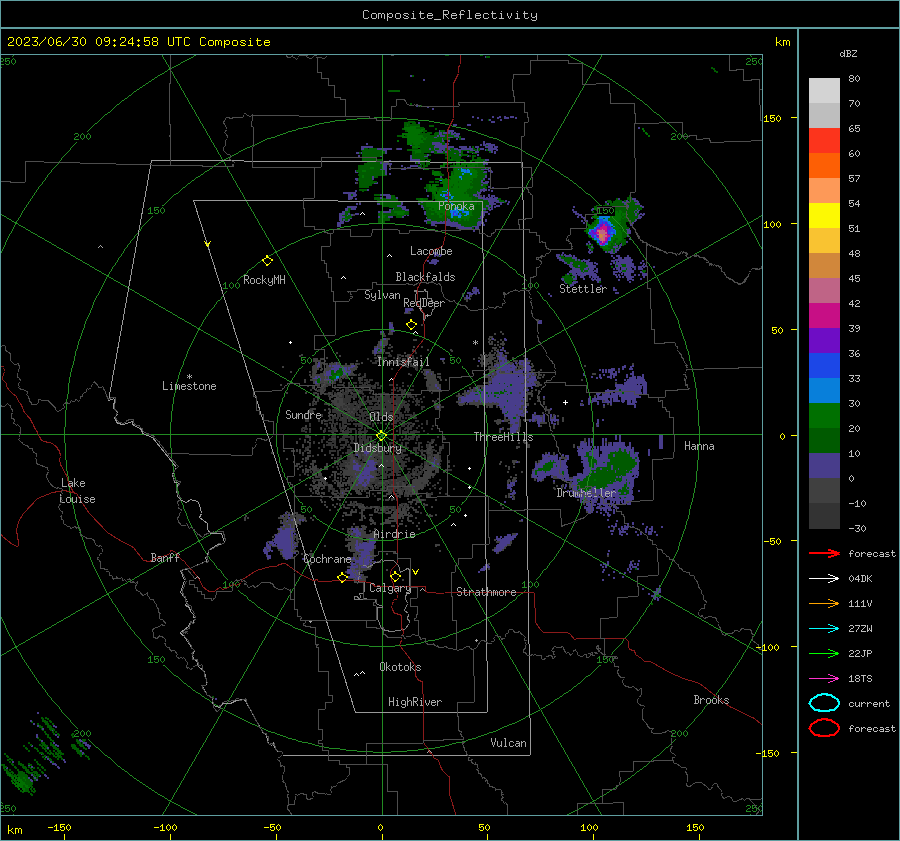Click the Sylvan label
The width and height of the screenshot is (900, 841).
tap(382, 295)
